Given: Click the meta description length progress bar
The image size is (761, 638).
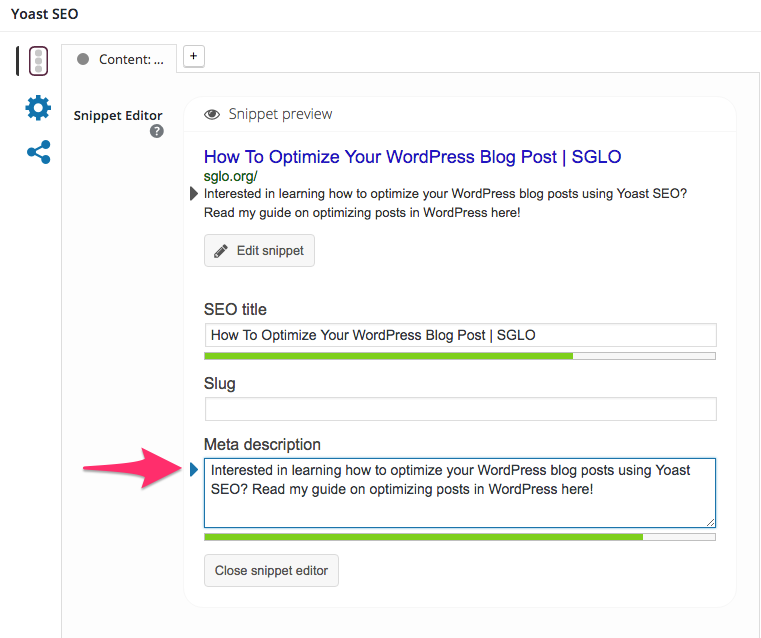Looking at the screenshot, I should click(x=460, y=537).
